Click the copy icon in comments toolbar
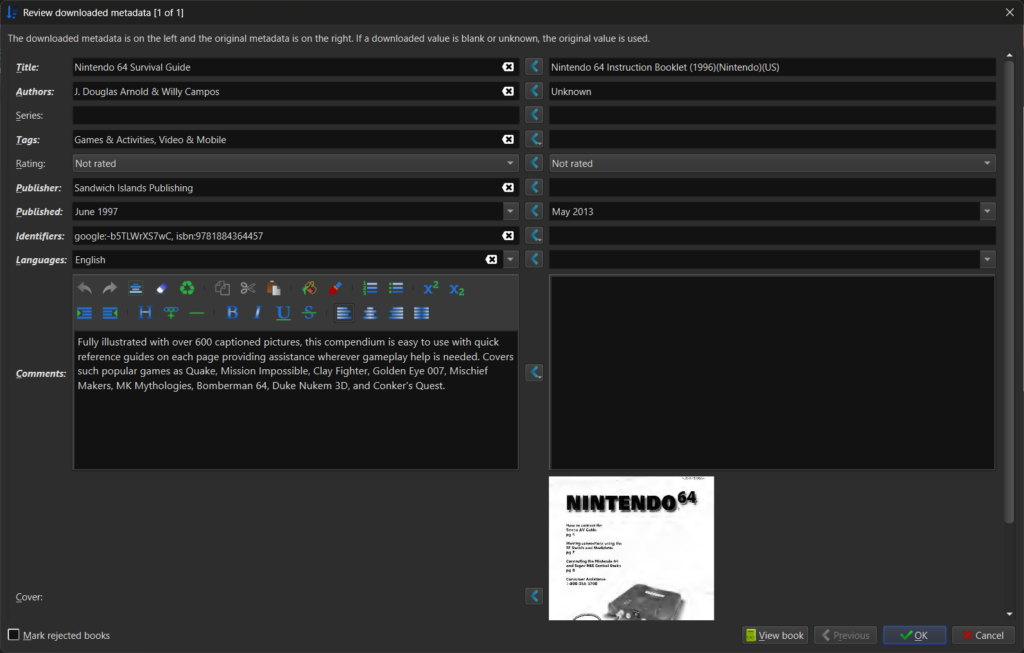 click(x=222, y=288)
